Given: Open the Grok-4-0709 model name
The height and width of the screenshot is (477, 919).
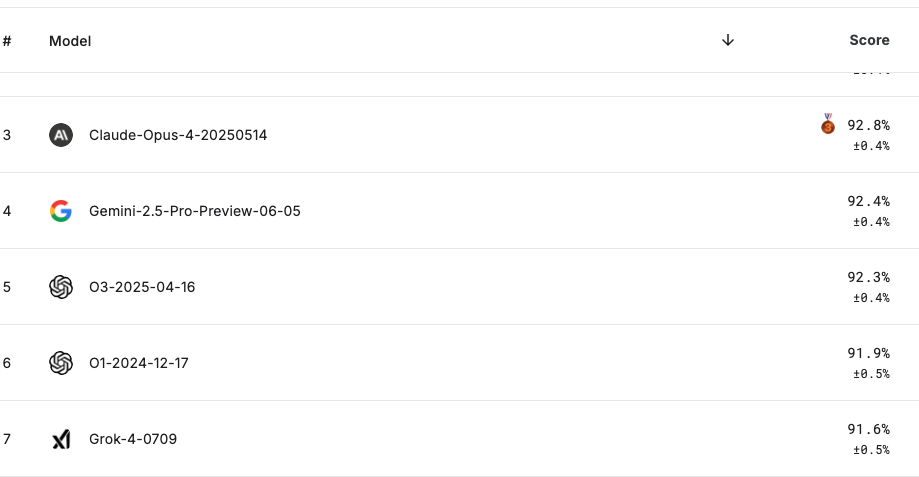Looking at the screenshot, I should click(x=133, y=439).
